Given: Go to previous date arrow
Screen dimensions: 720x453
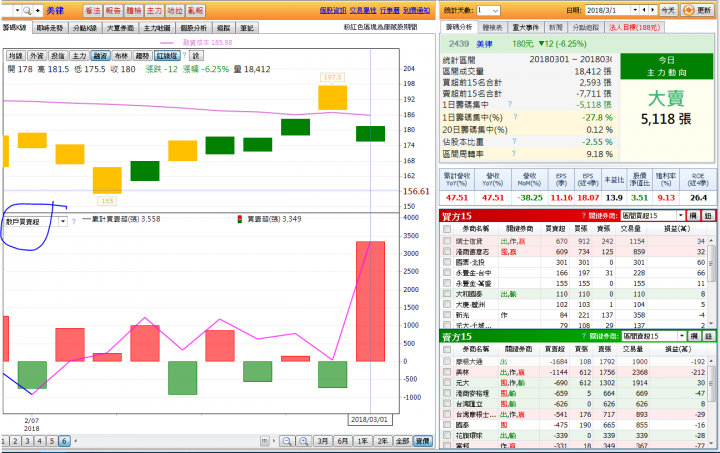Looking at the screenshot, I should (644, 10).
